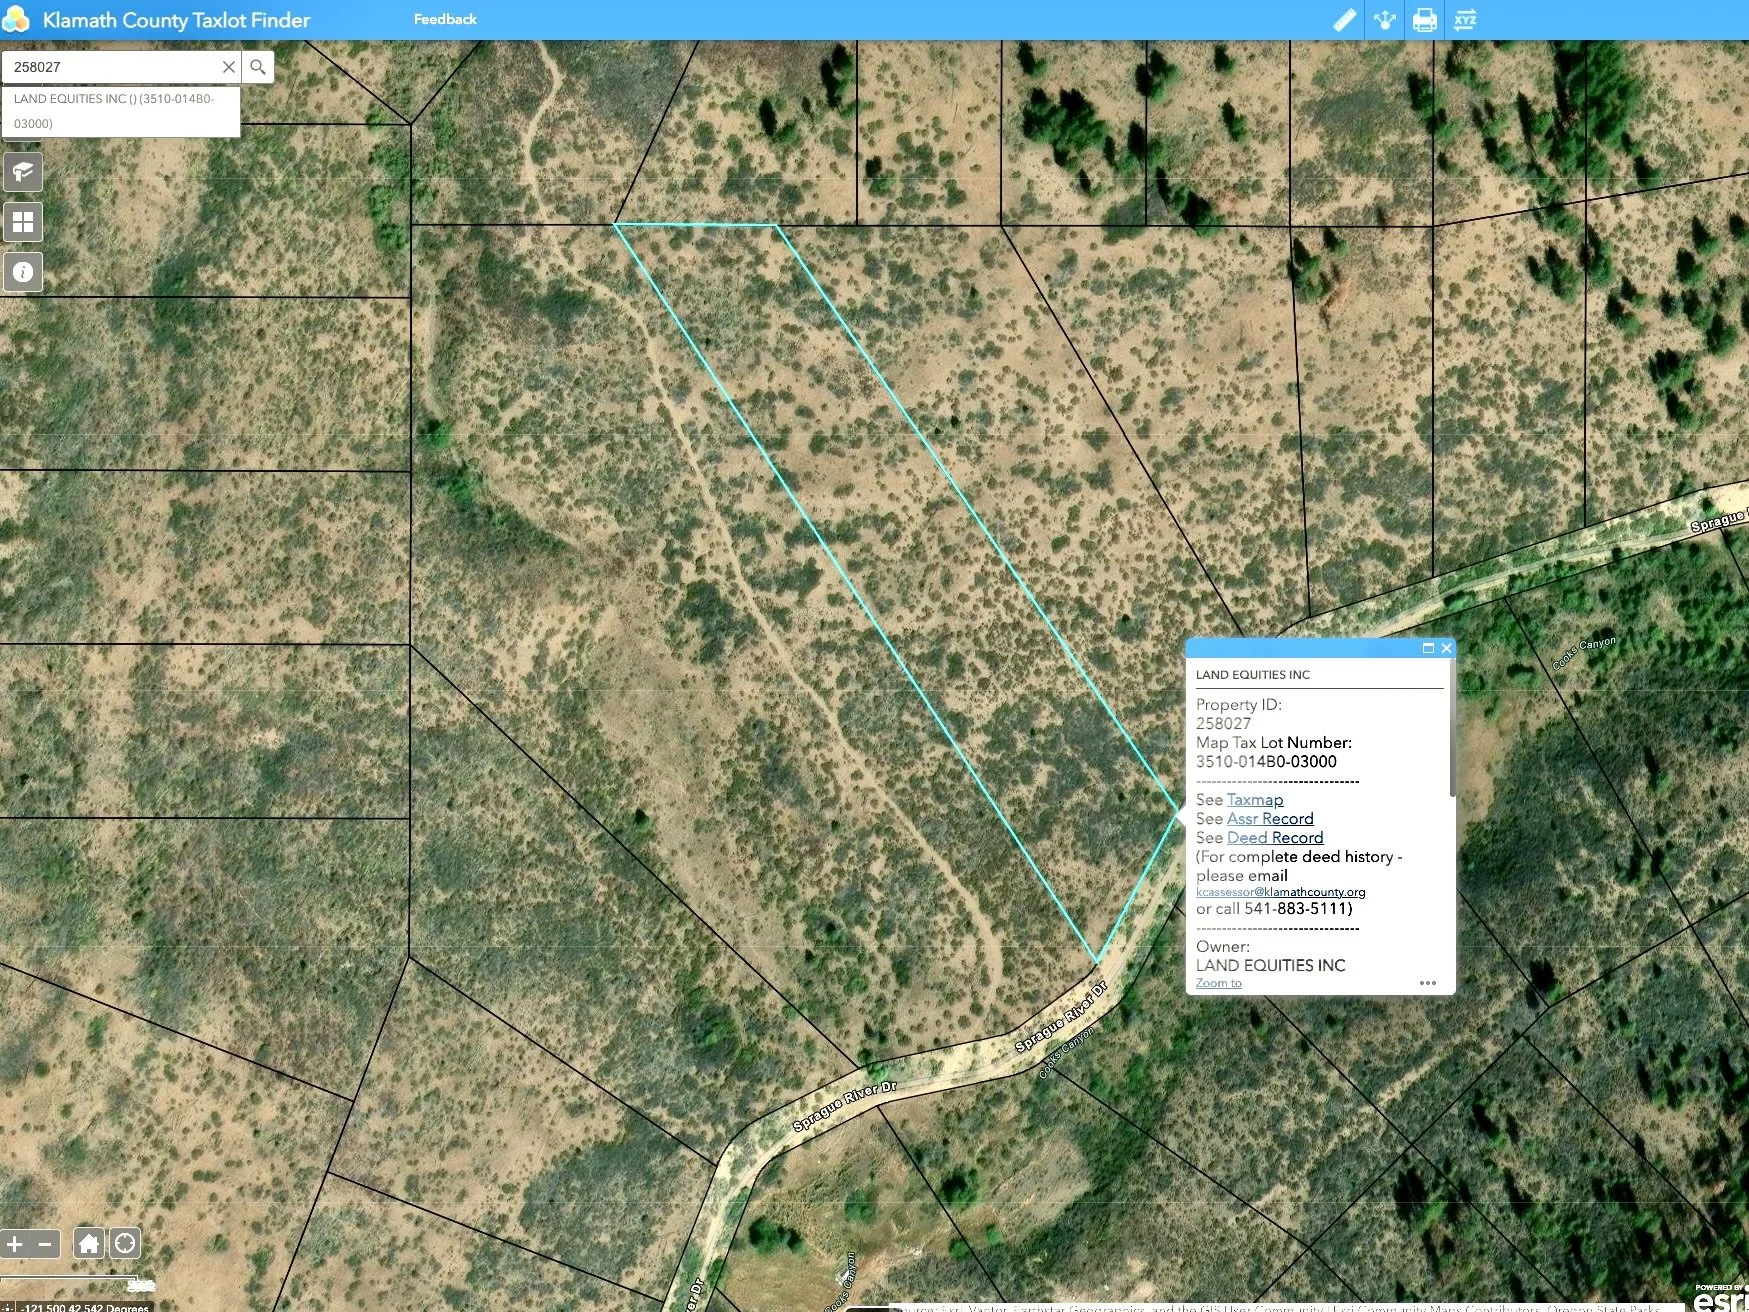This screenshot has height=1312, width=1749.
Task: Select the LAND EQUITIES INC search suggestion
Action: [x=120, y=110]
